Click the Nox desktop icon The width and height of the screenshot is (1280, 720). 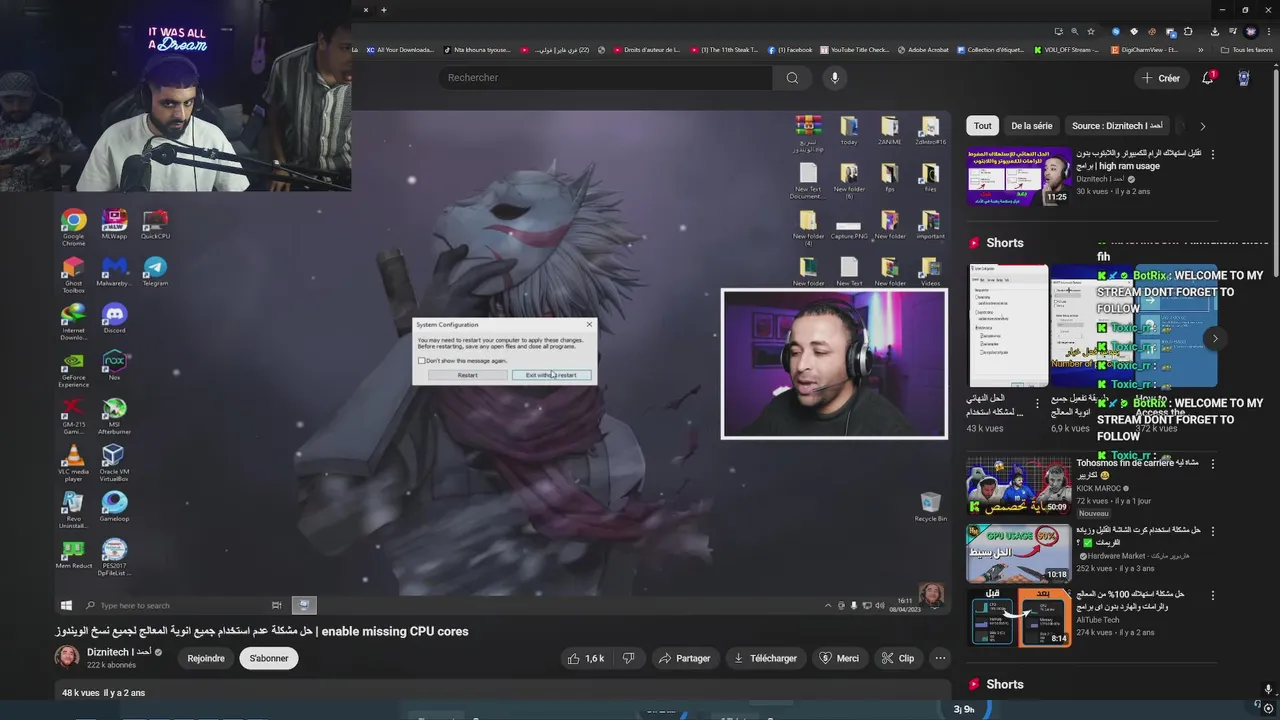tap(114, 365)
